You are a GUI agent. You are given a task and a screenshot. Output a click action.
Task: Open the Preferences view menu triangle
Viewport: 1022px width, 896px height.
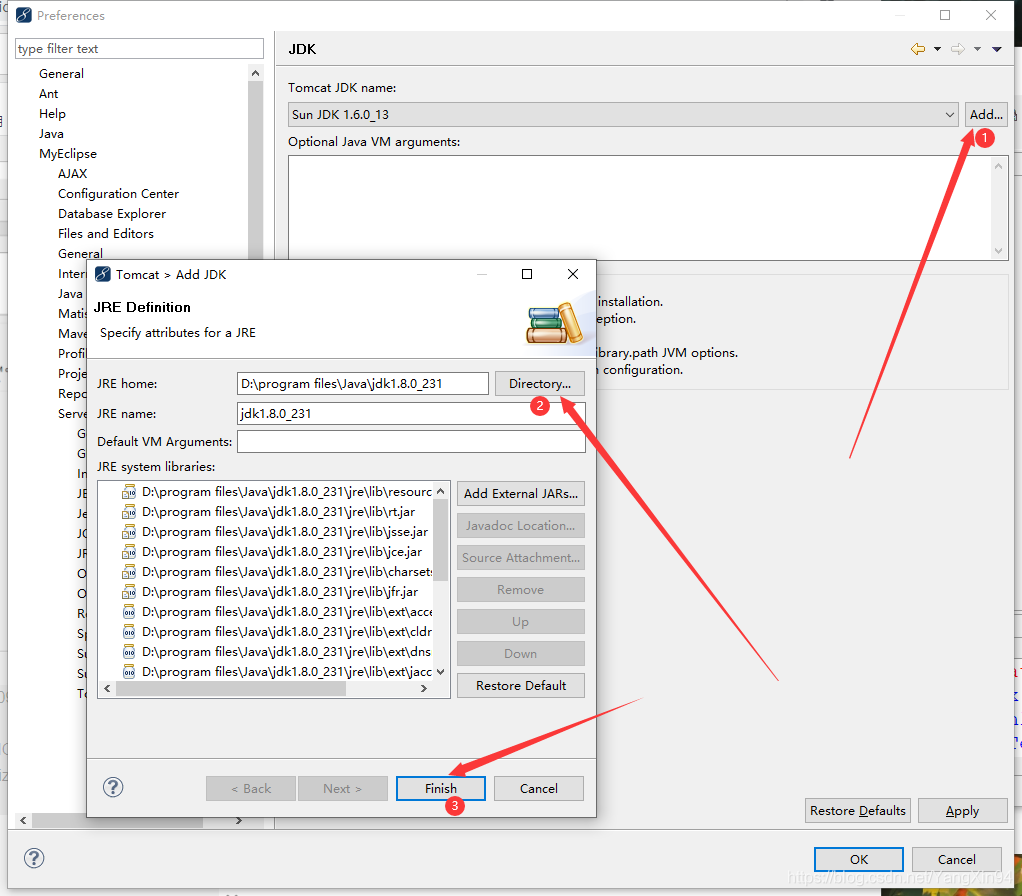tap(997, 49)
